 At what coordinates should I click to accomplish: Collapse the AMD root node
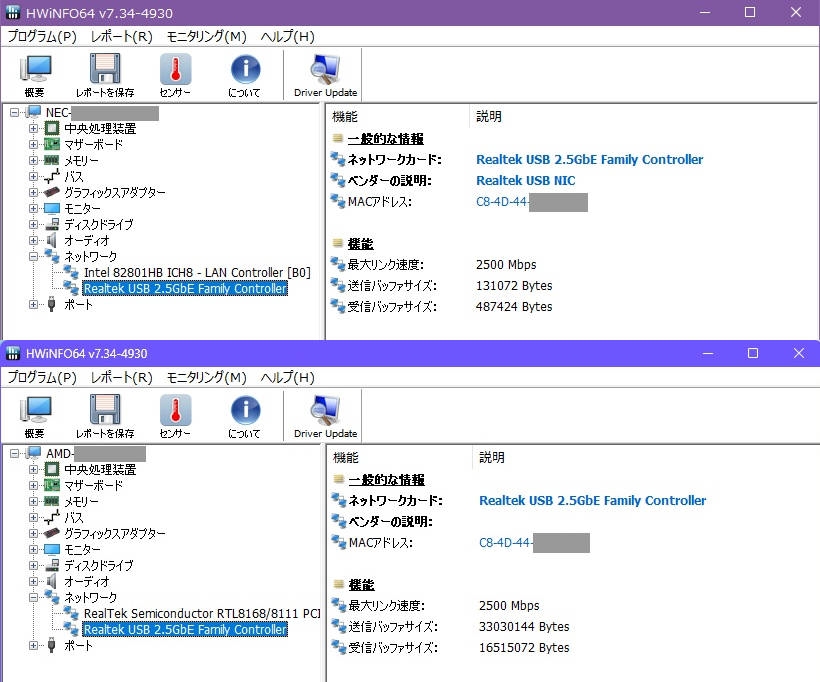15,453
